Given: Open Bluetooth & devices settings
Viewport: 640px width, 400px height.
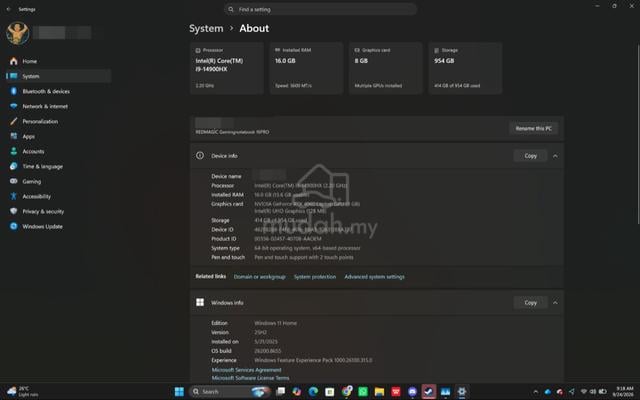Looking at the screenshot, I should (46, 91).
